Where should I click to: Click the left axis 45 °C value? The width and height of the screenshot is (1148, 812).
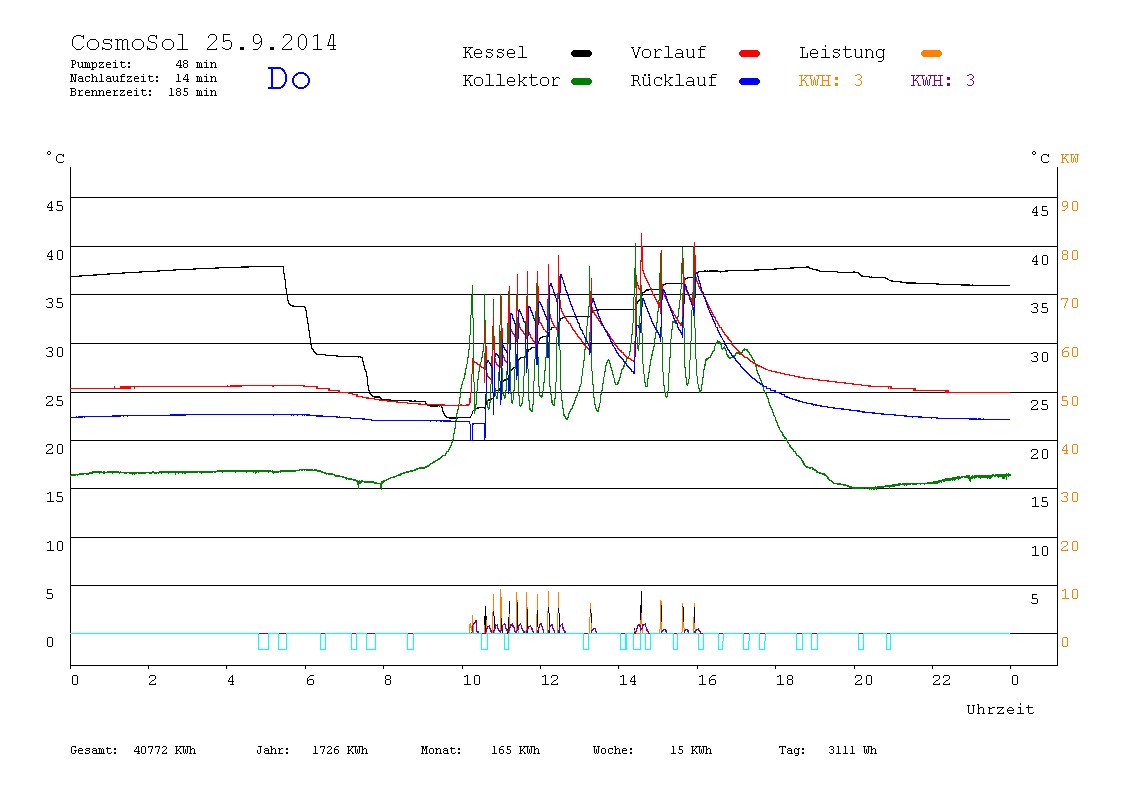(x=55, y=206)
